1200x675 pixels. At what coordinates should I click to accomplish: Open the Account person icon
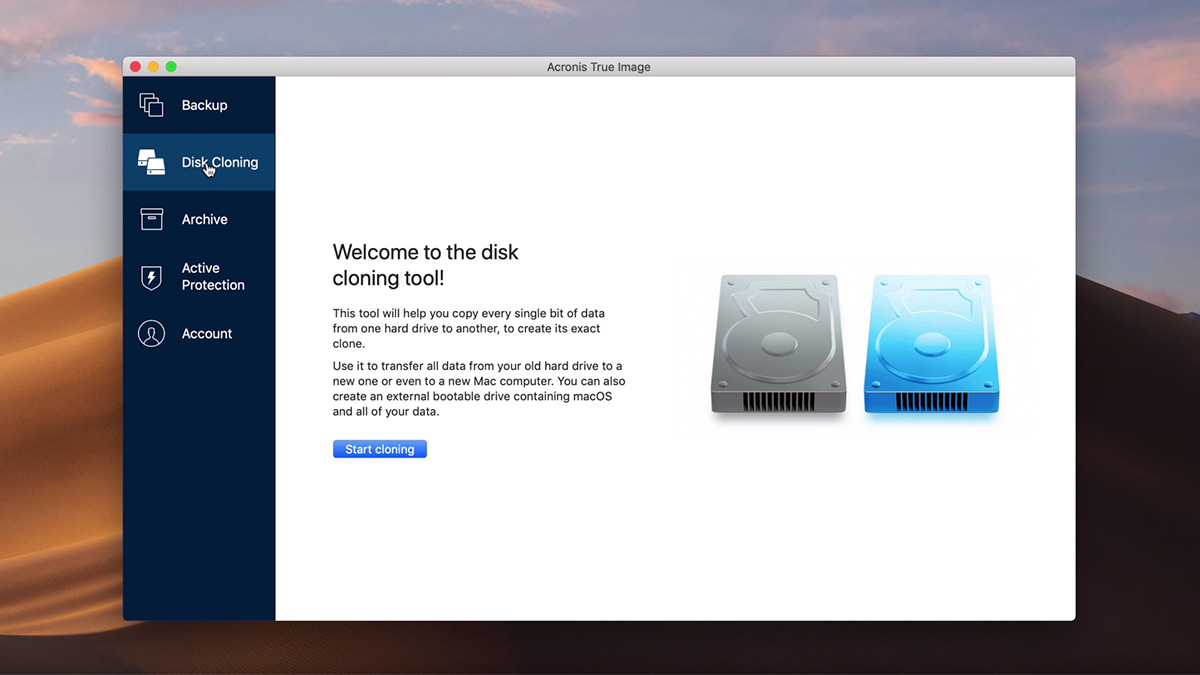point(151,334)
